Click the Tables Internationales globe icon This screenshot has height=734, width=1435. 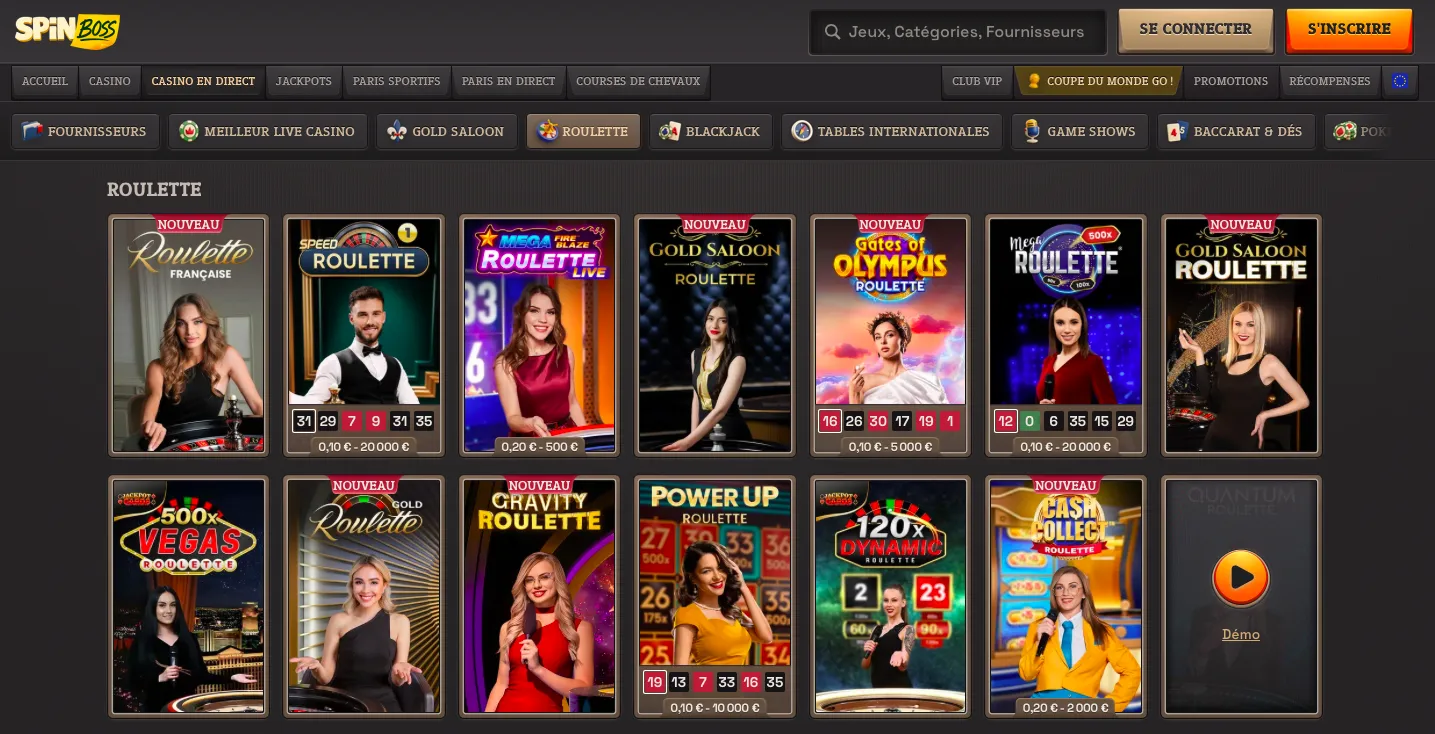pos(802,131)
